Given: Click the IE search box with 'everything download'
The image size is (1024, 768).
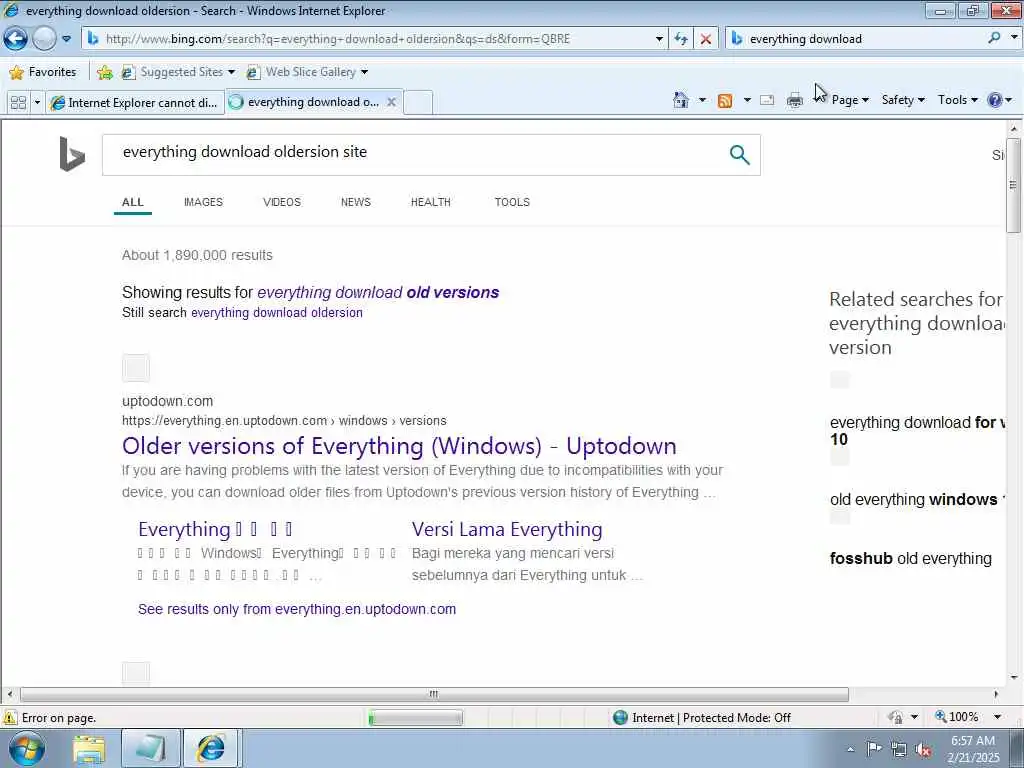Looking at the screenshot, I should [862, 39].
